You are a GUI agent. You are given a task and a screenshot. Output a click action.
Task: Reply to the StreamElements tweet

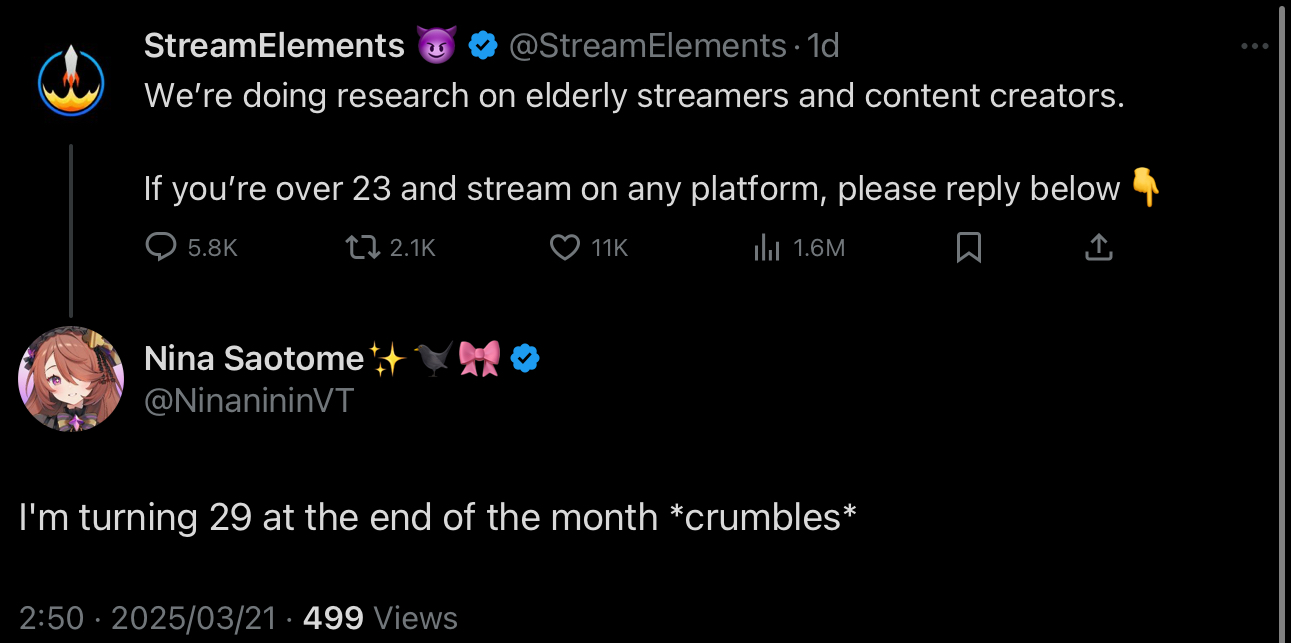162,247
